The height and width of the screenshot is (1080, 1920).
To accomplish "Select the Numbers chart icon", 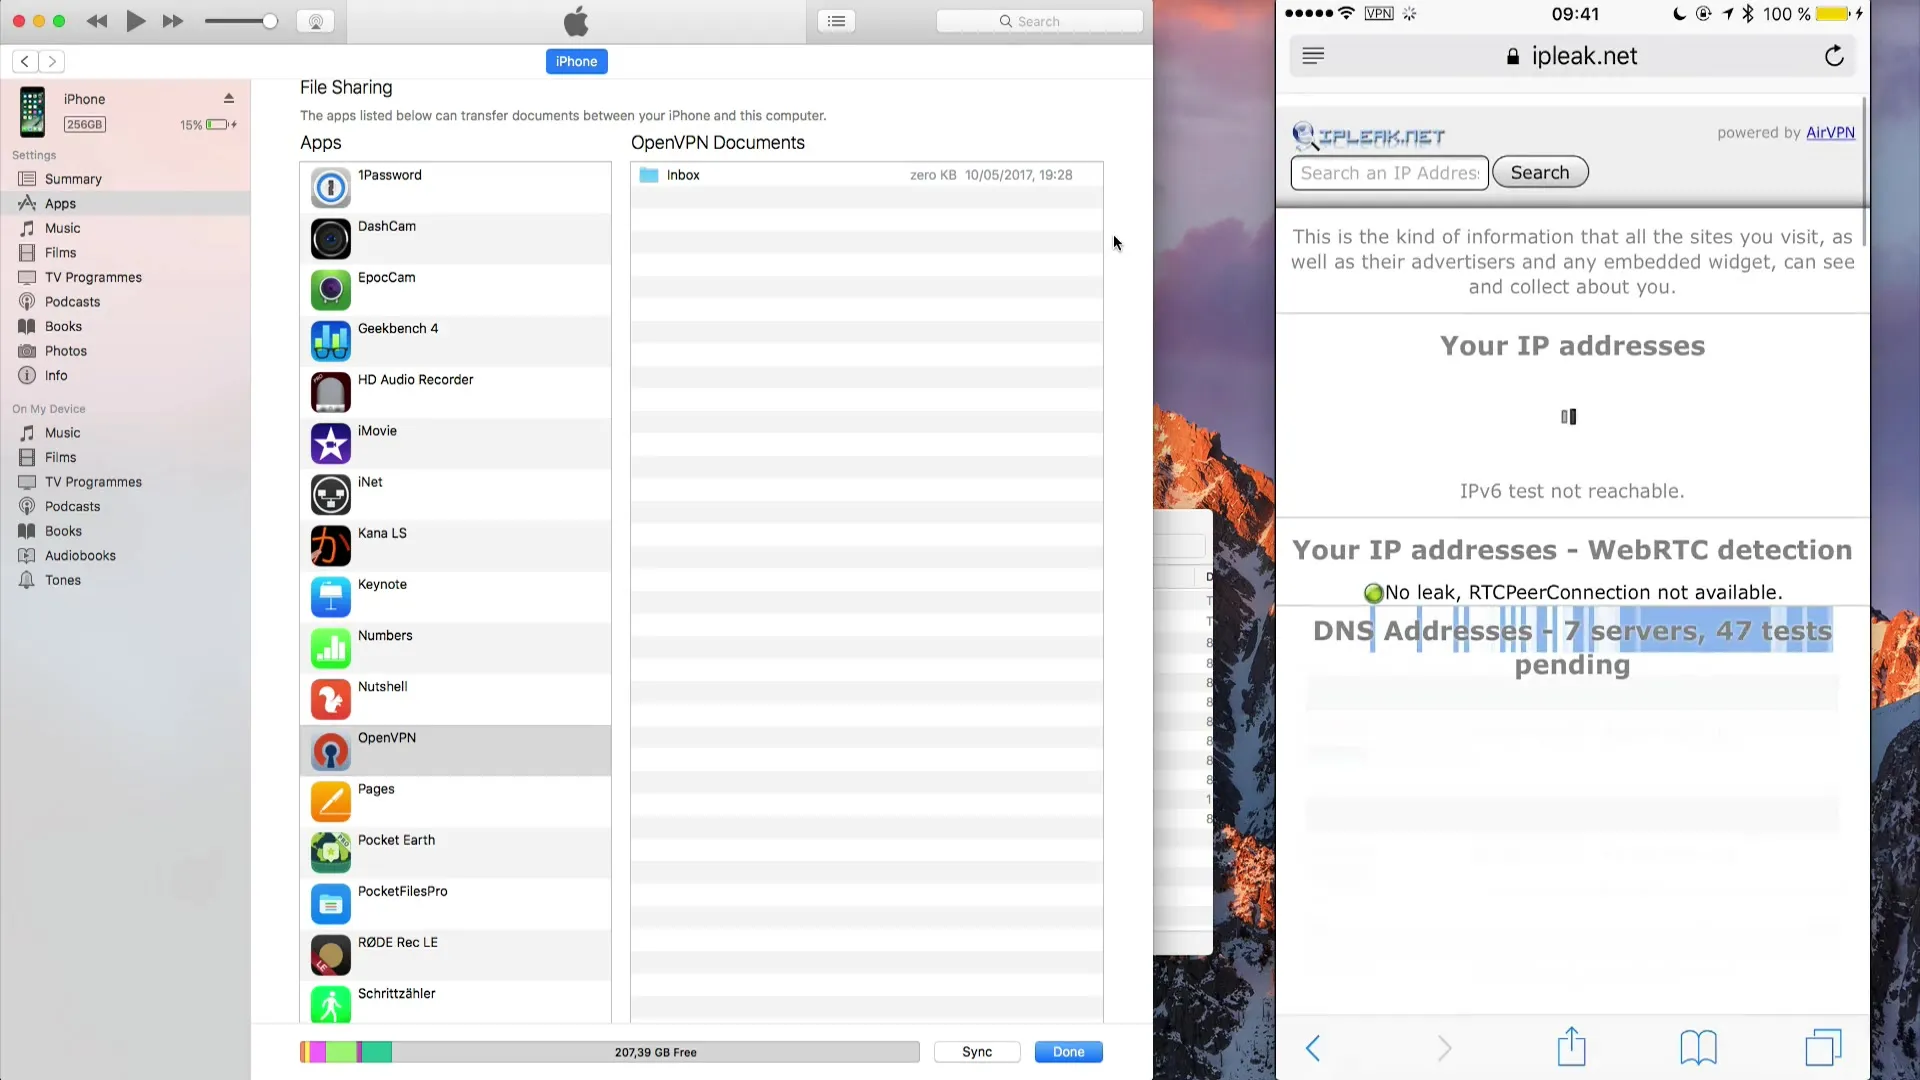I will (330, 648).
